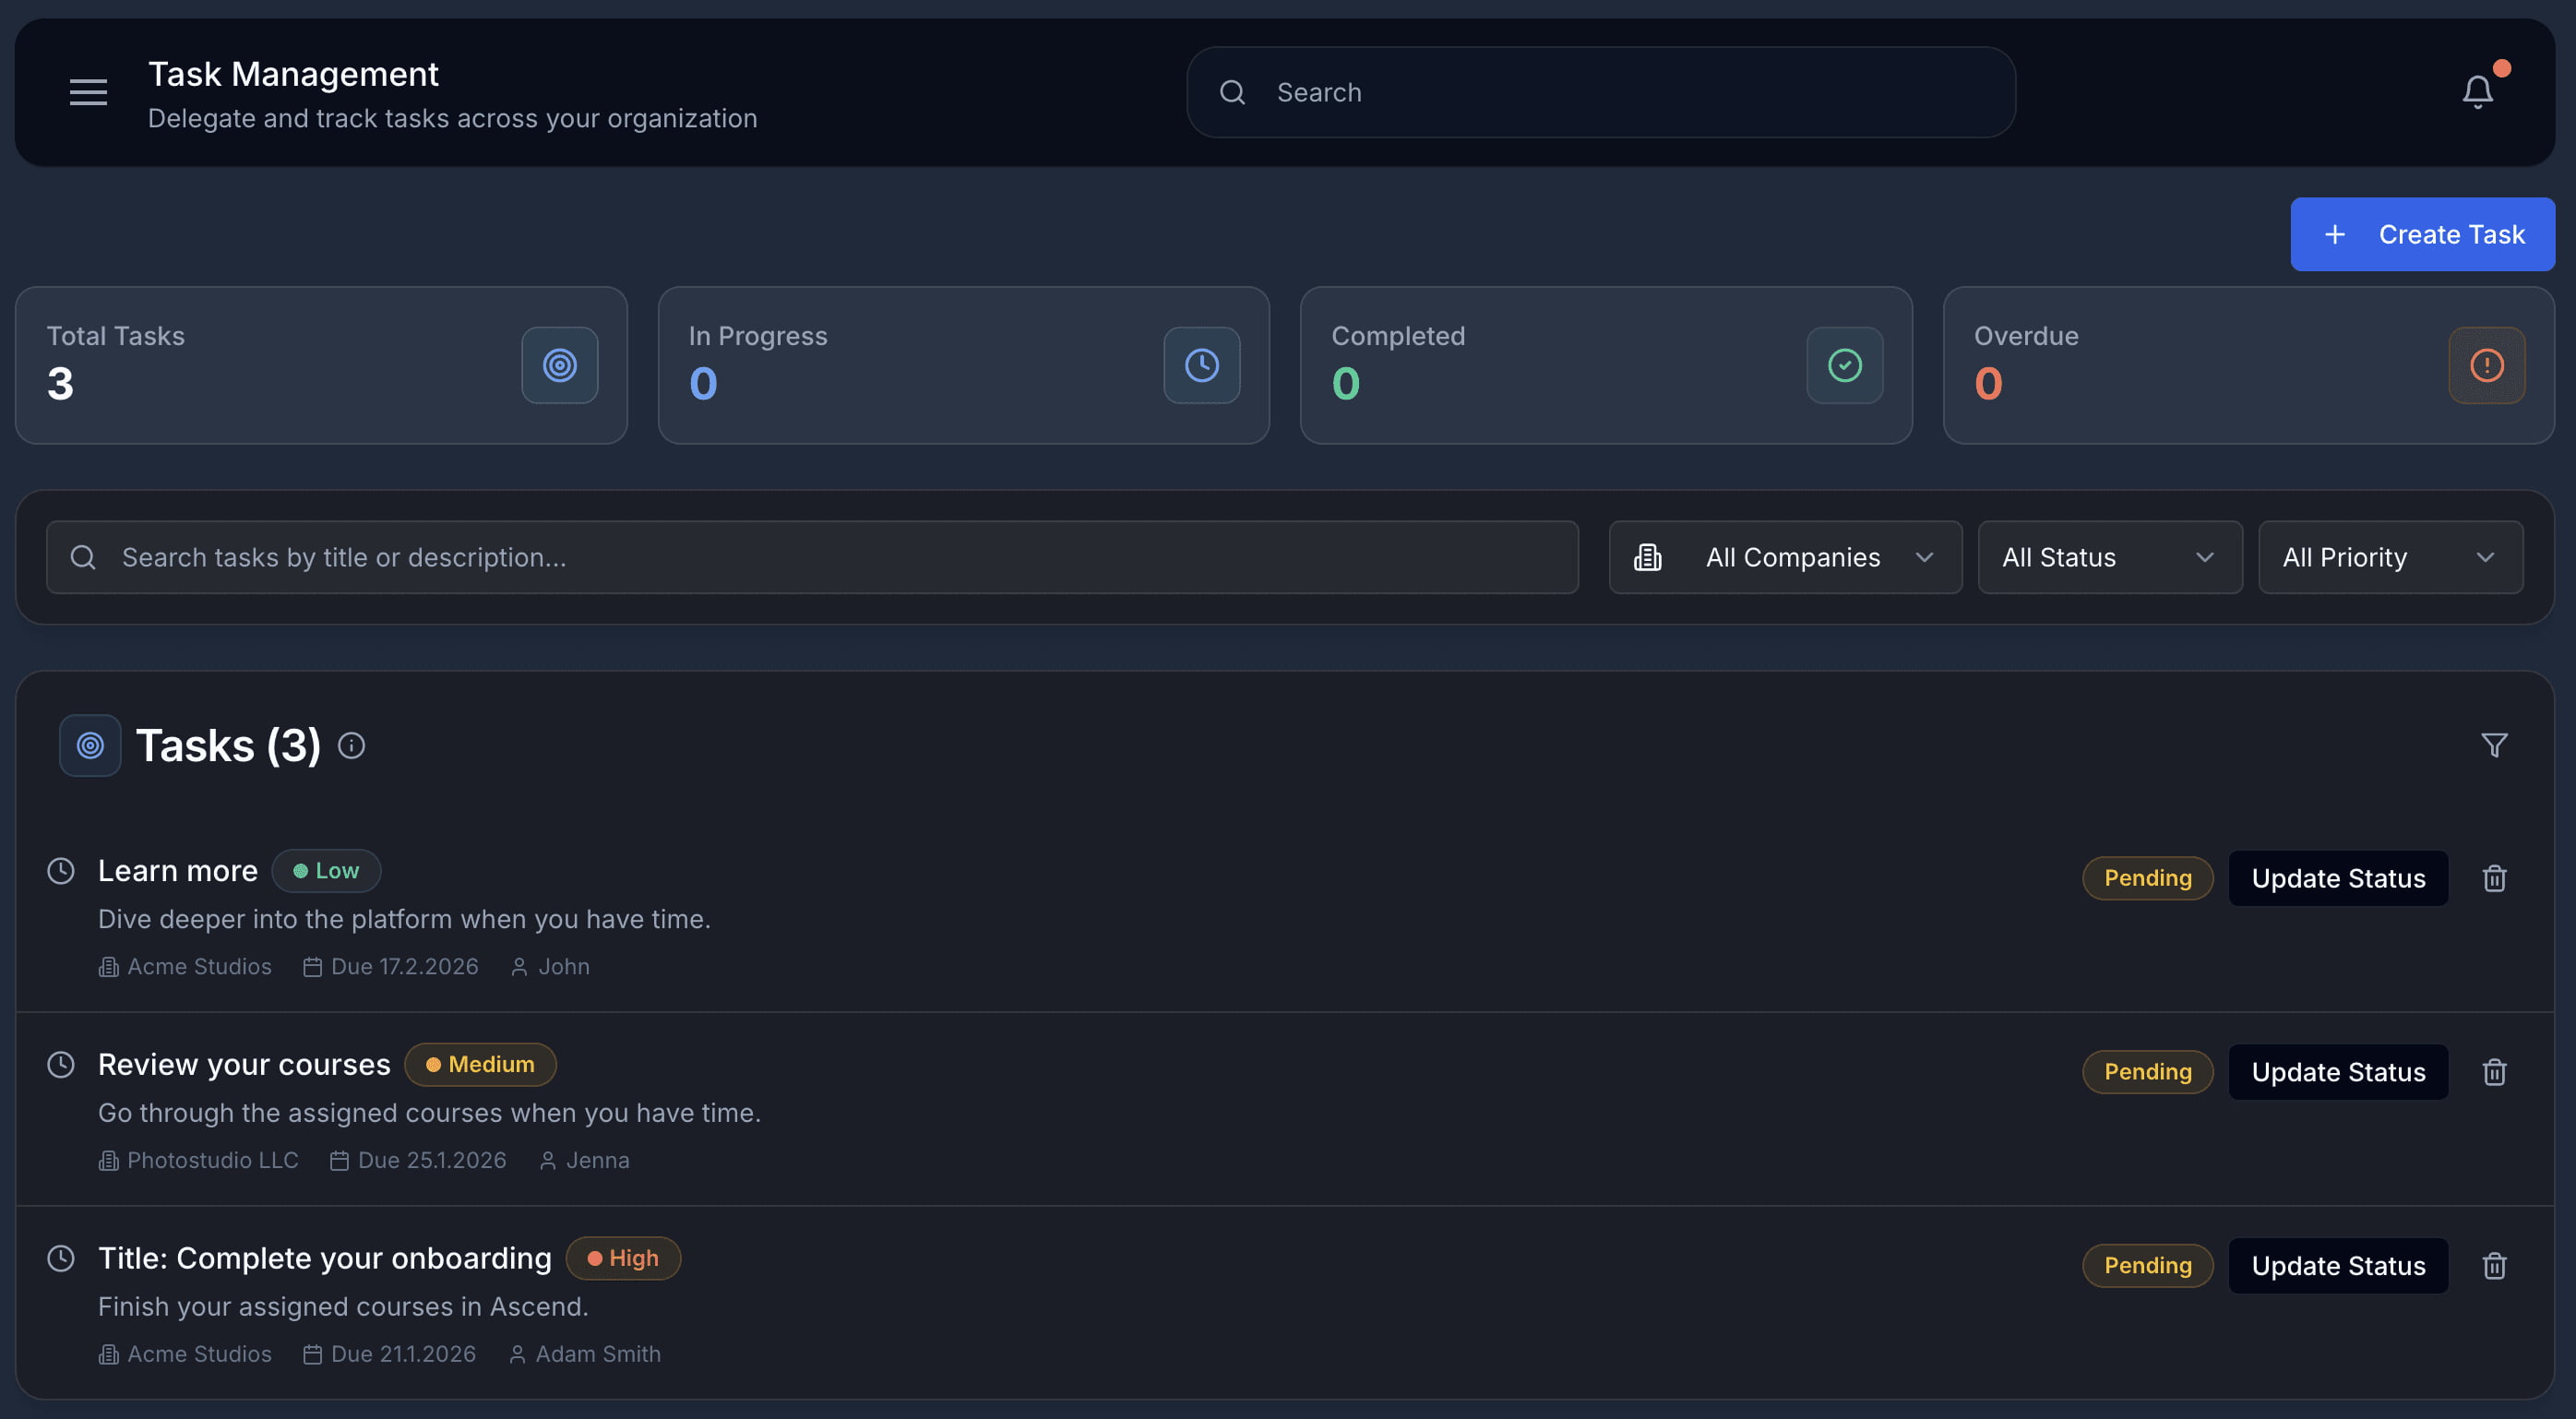Open the All Status dropdown
The image size is (2576, 1419).
tap(2109, 557)
